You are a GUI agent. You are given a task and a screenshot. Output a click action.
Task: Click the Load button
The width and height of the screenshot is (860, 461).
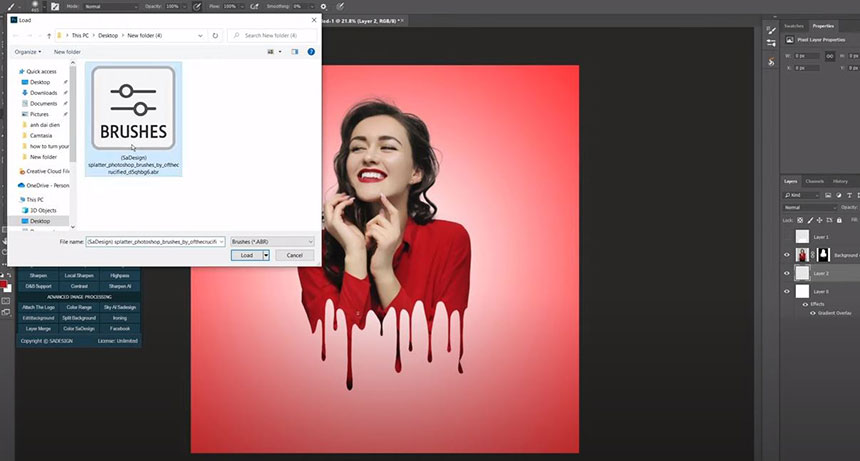click(x=247, y=255)
